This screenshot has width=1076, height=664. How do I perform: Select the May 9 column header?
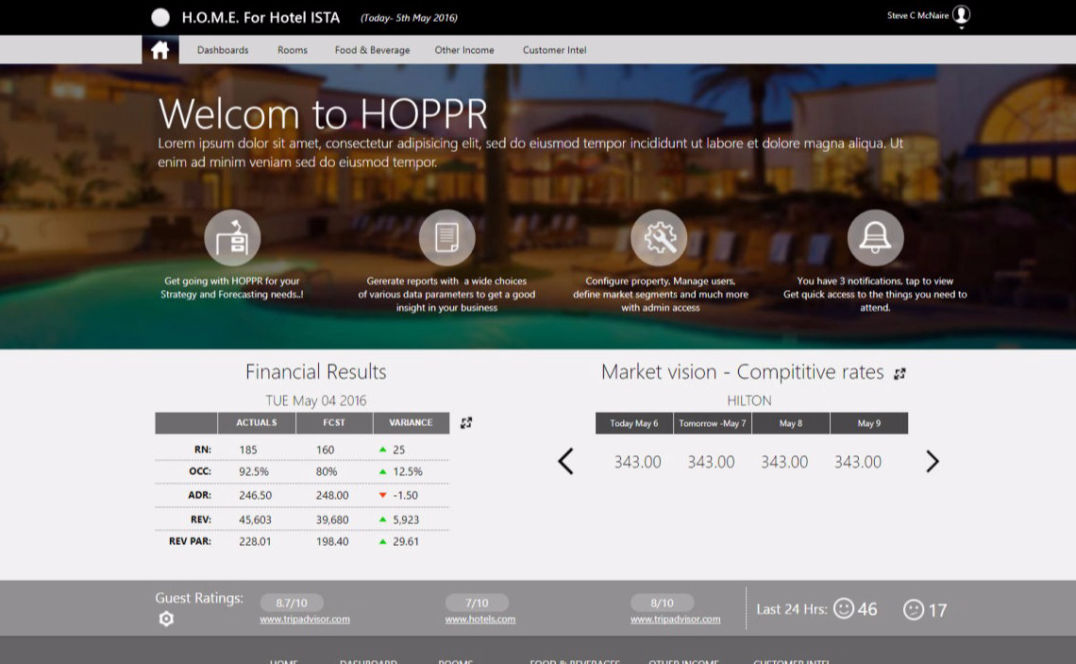[x=869, y=423]
